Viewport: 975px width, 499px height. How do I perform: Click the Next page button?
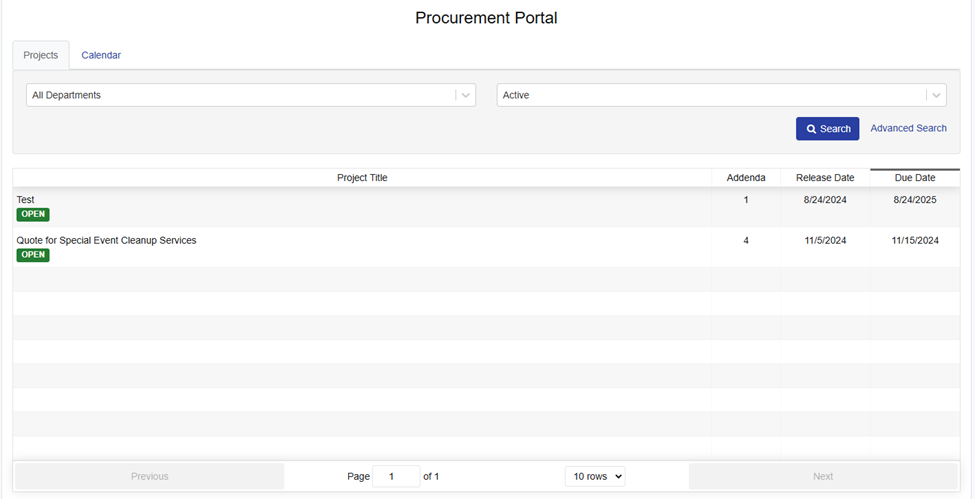pos(823,477)
